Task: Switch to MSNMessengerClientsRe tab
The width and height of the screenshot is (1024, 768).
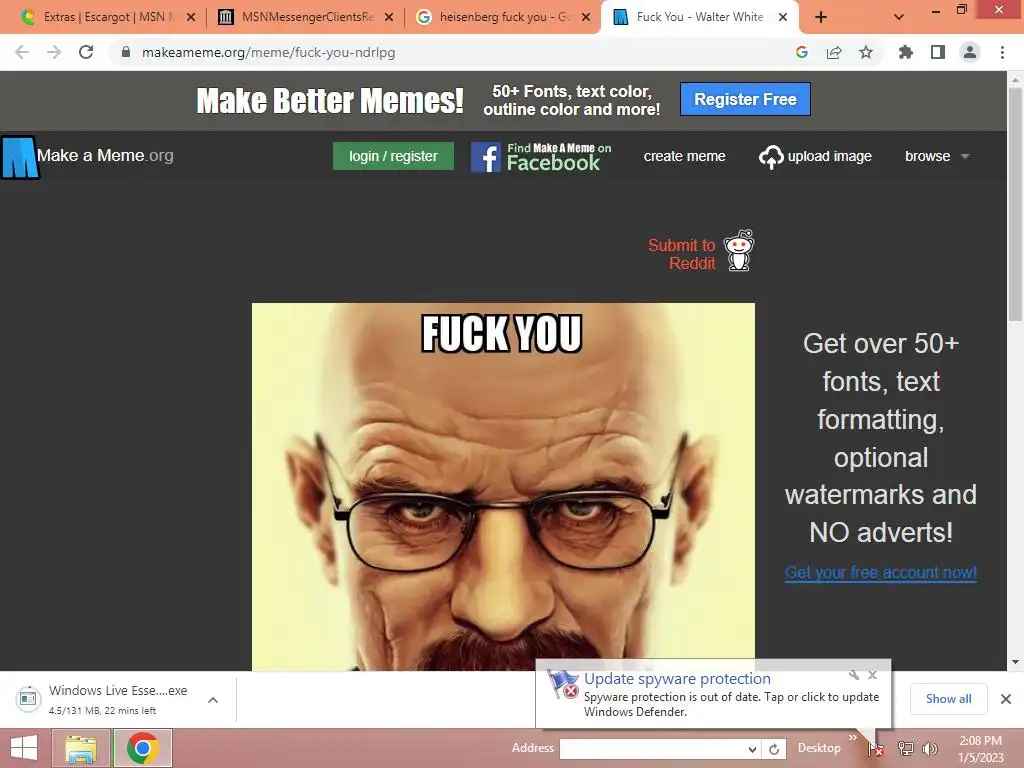Action: coord(307,18)
